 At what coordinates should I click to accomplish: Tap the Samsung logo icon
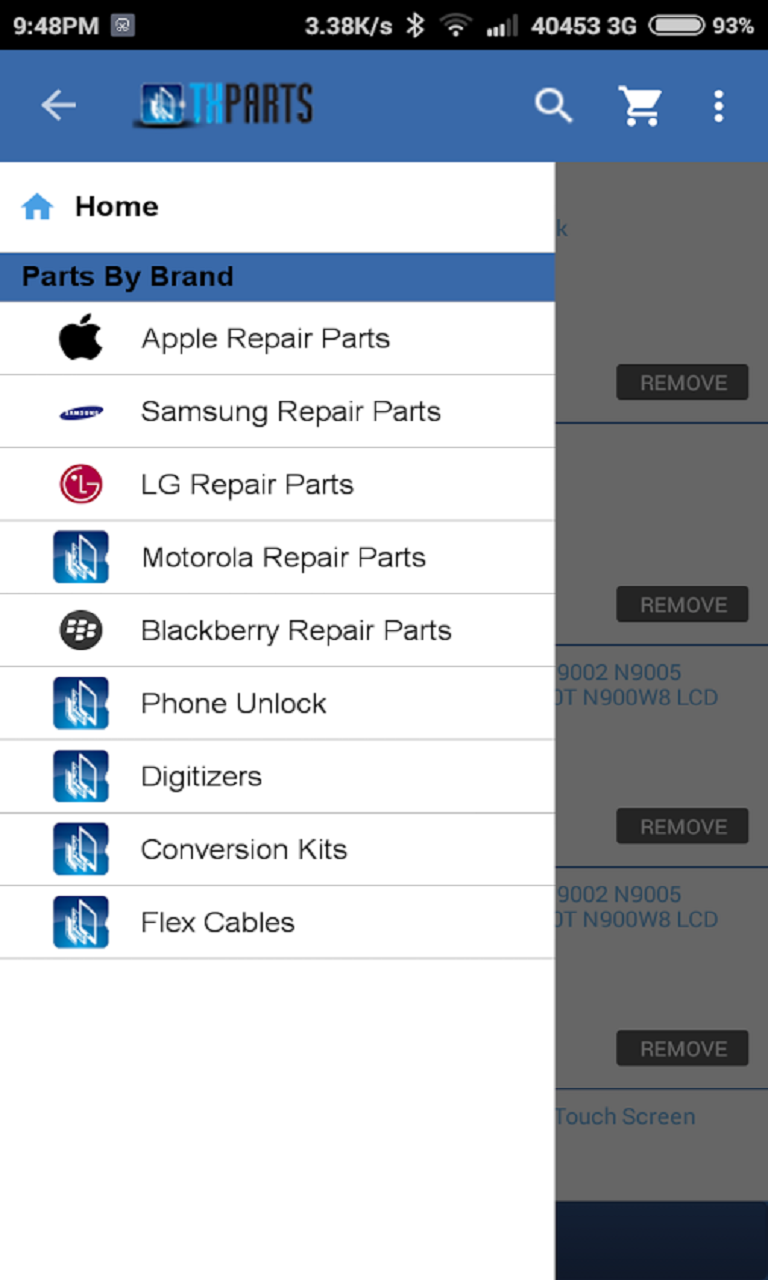[x=81, y=412]
